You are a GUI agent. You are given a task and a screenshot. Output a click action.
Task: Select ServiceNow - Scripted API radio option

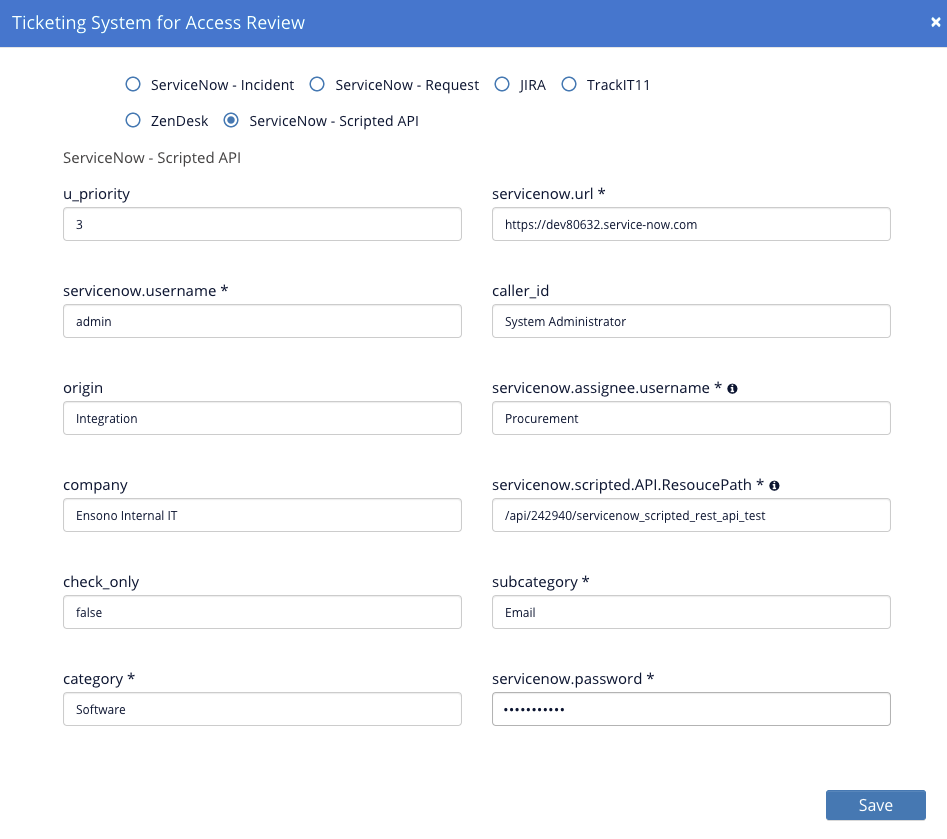(x=231, y=120)
